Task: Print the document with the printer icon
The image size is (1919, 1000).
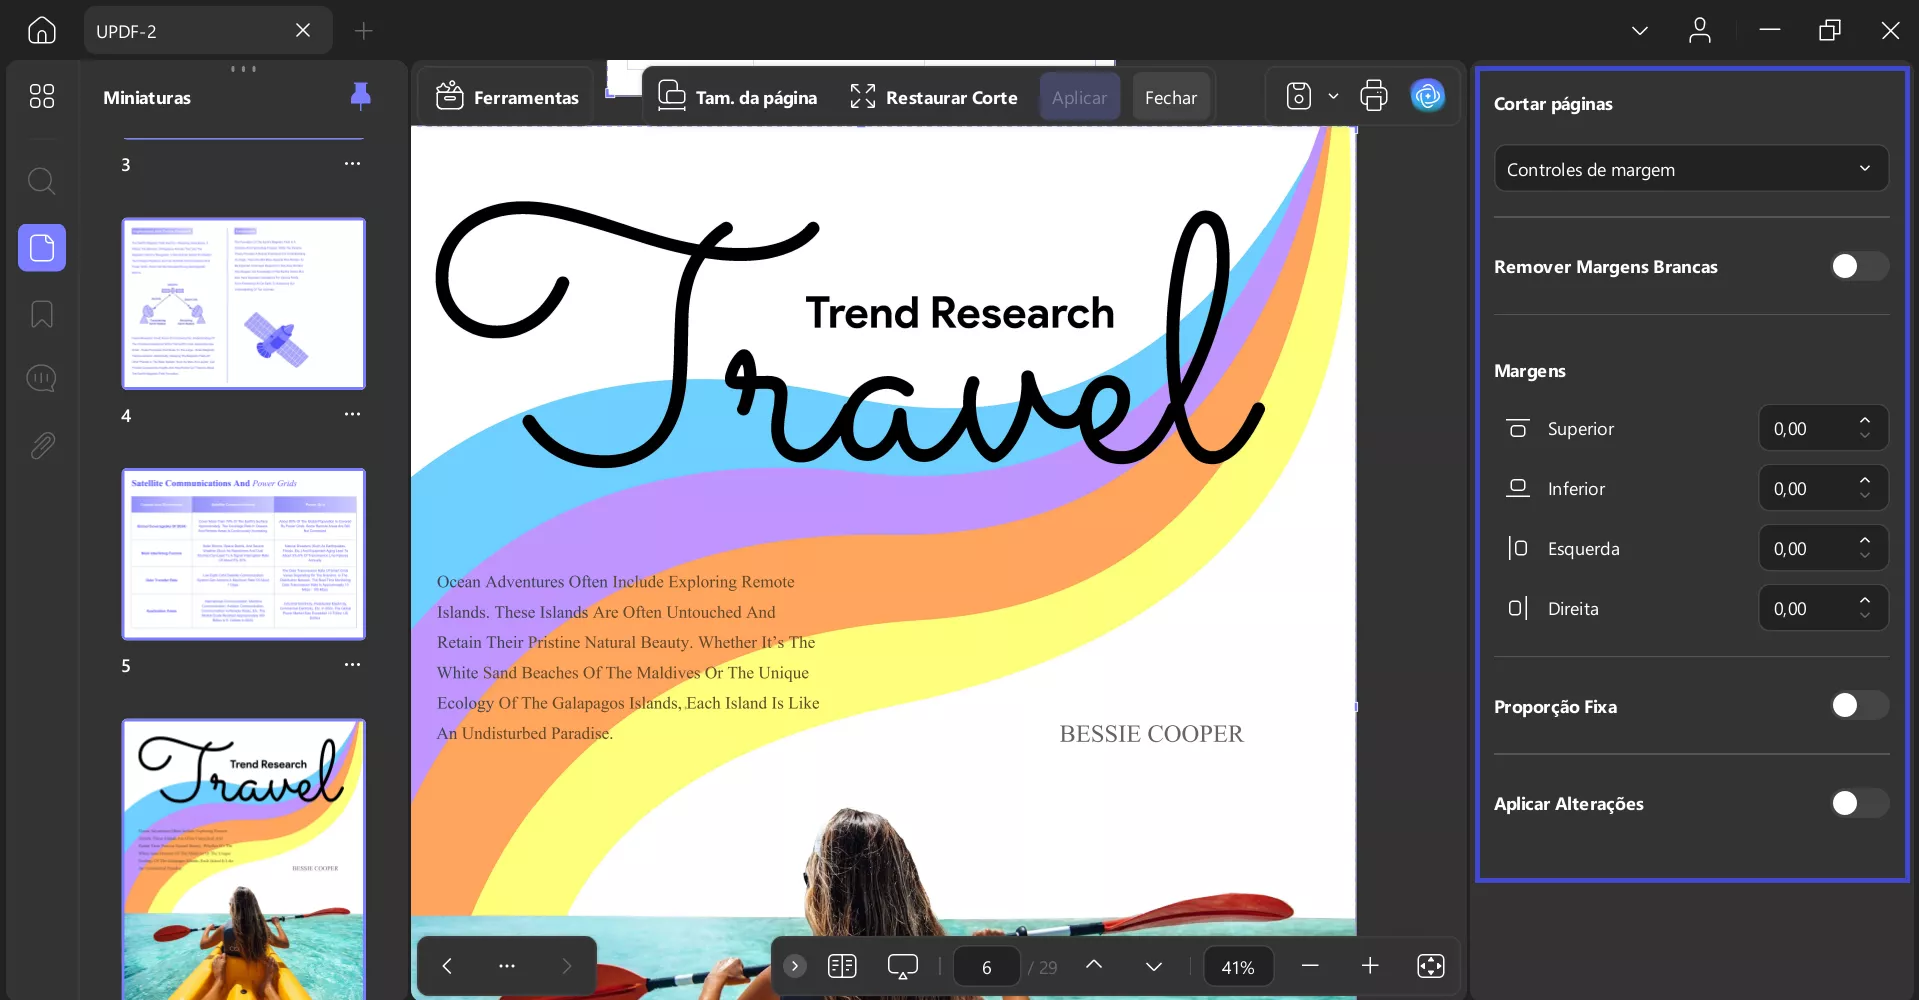Action: pos(1374,96)
